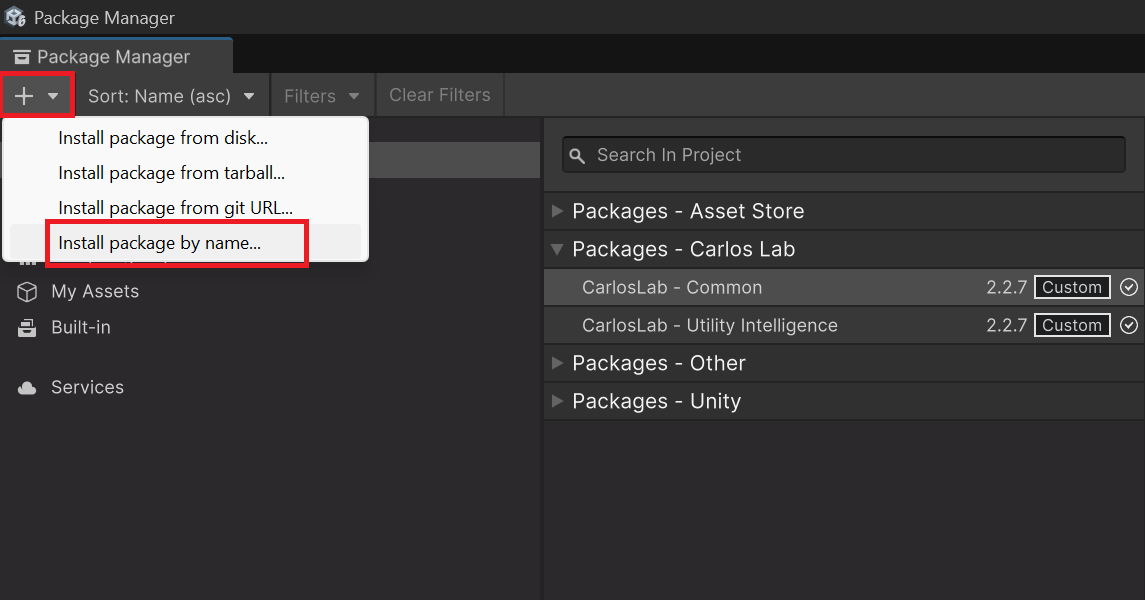Click the Unity icon in the title bar

[x=15, y=17]
